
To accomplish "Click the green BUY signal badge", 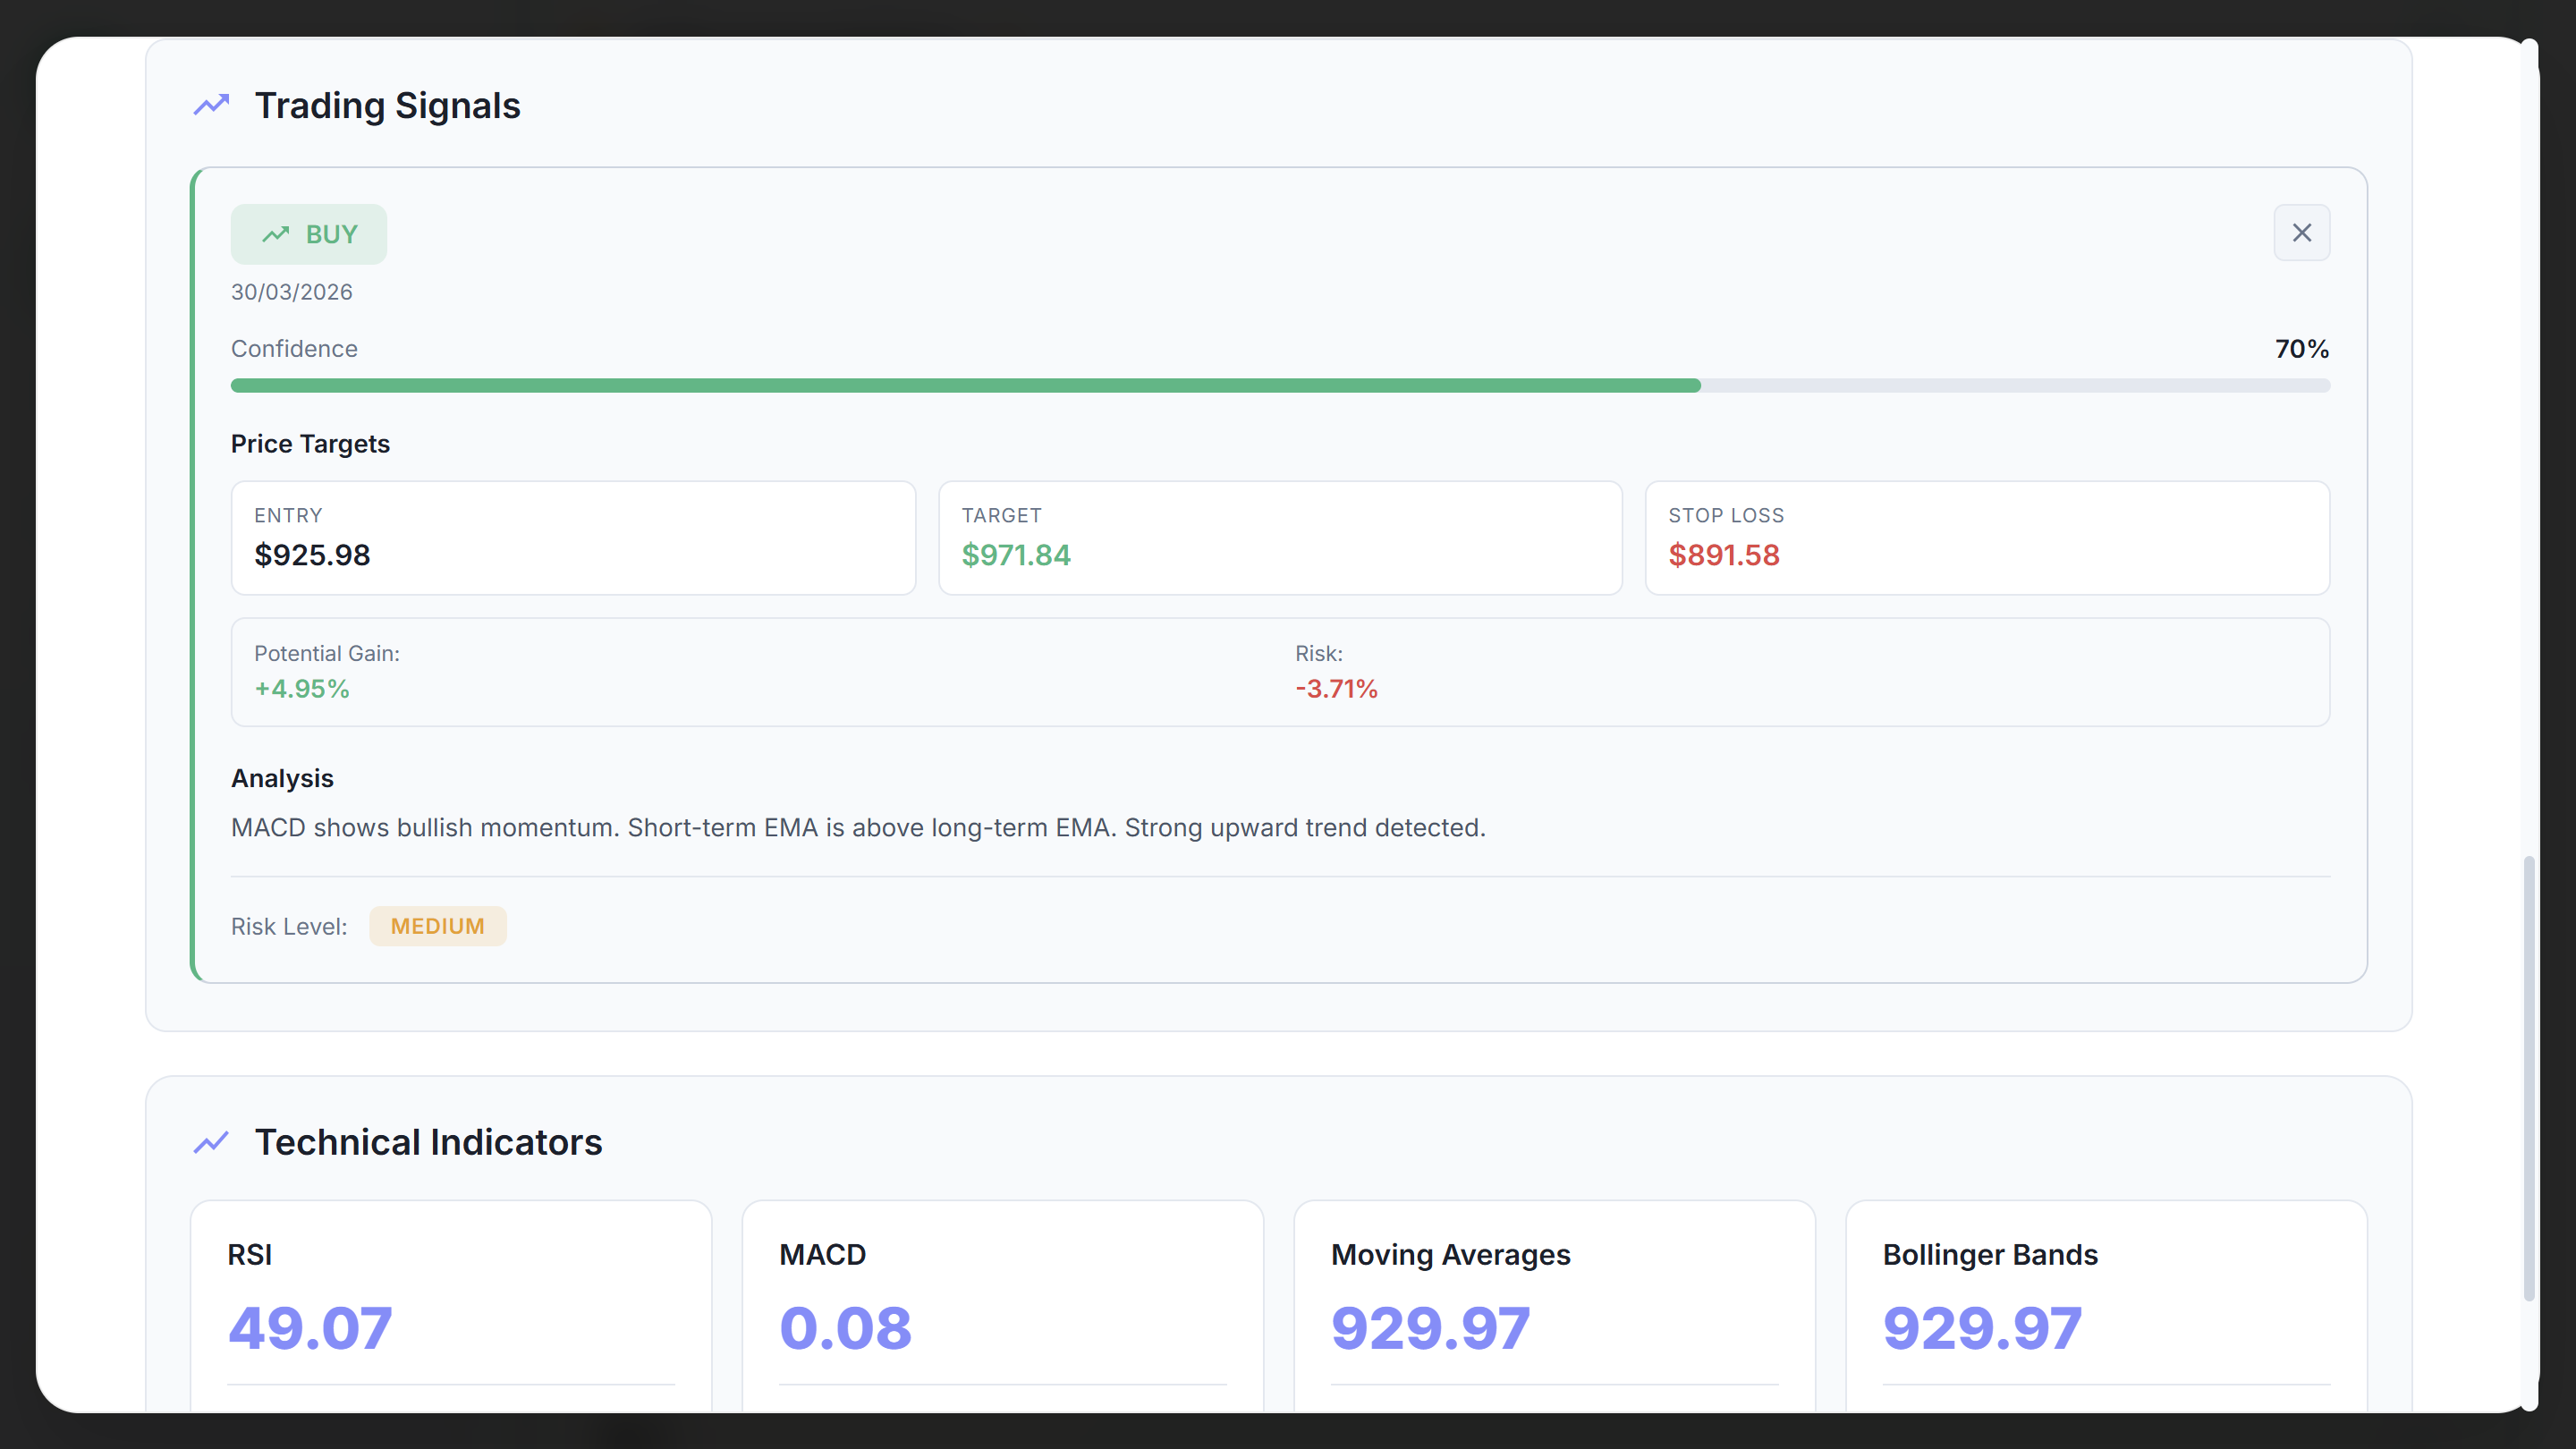I will click(309, 234).
